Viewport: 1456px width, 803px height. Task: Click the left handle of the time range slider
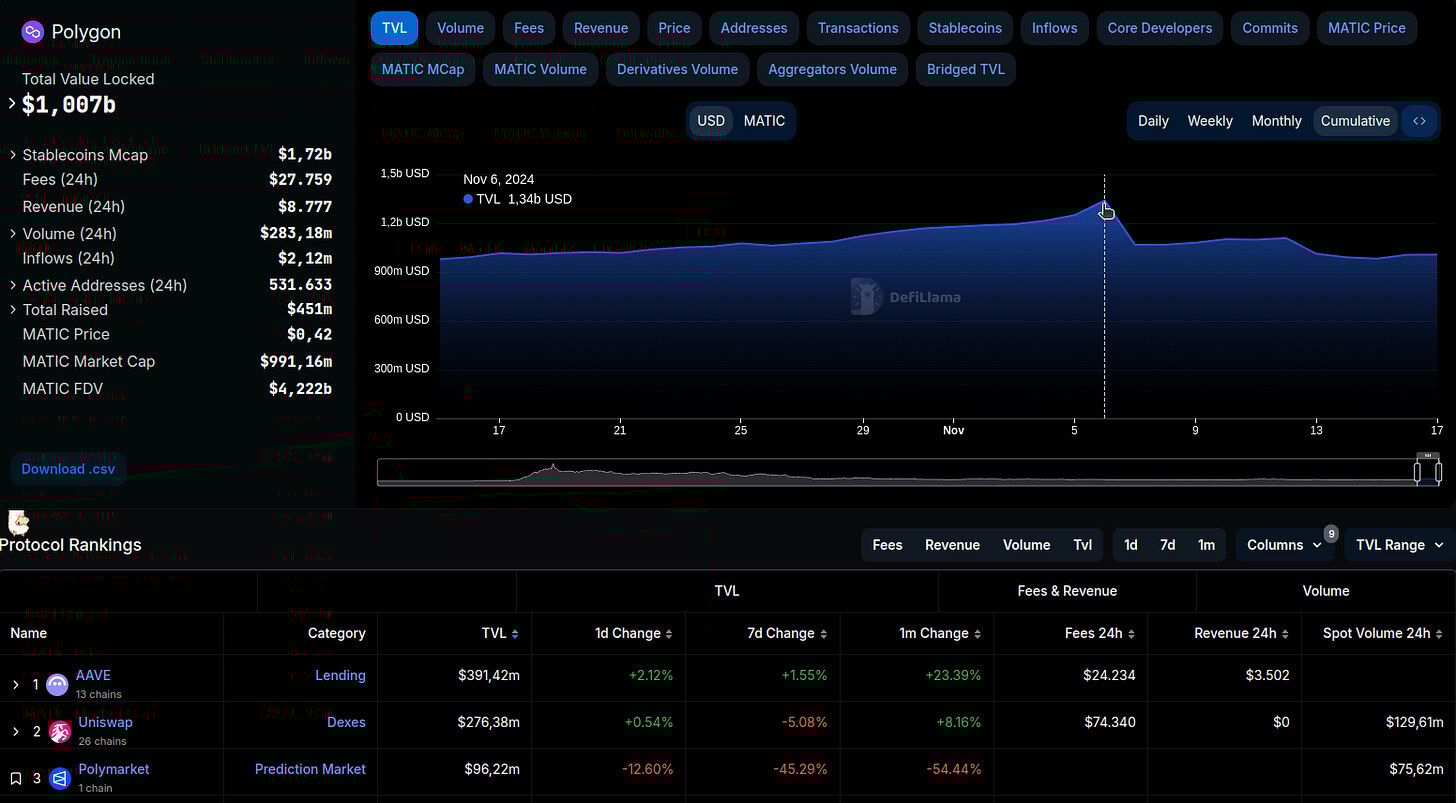(1418, 472)
